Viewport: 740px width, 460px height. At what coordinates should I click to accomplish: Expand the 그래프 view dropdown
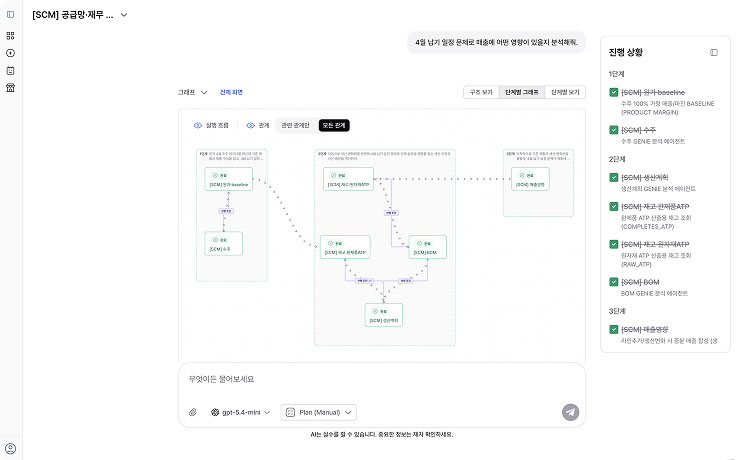tap(192, 92)
